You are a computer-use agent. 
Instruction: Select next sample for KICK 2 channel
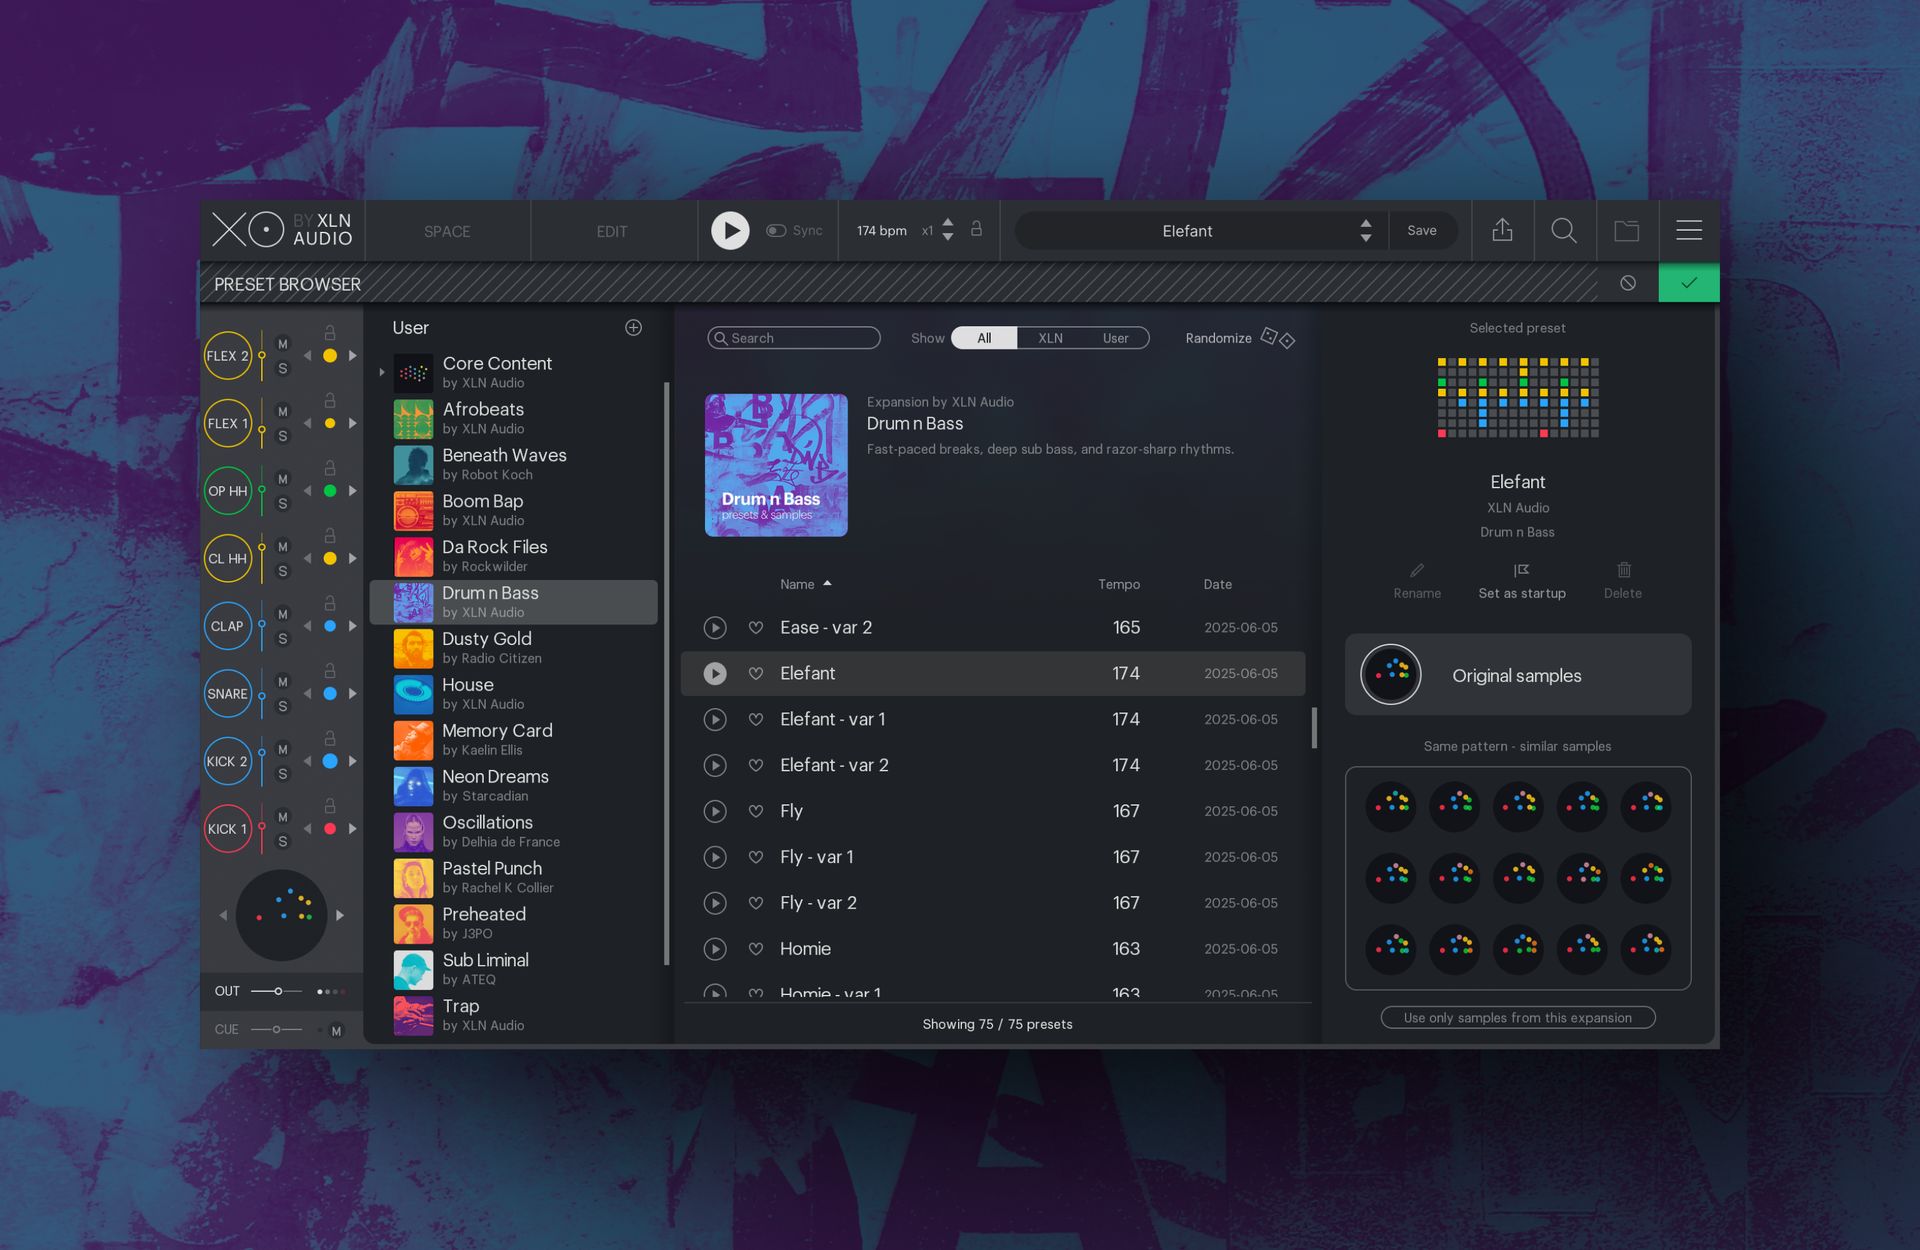352,762
